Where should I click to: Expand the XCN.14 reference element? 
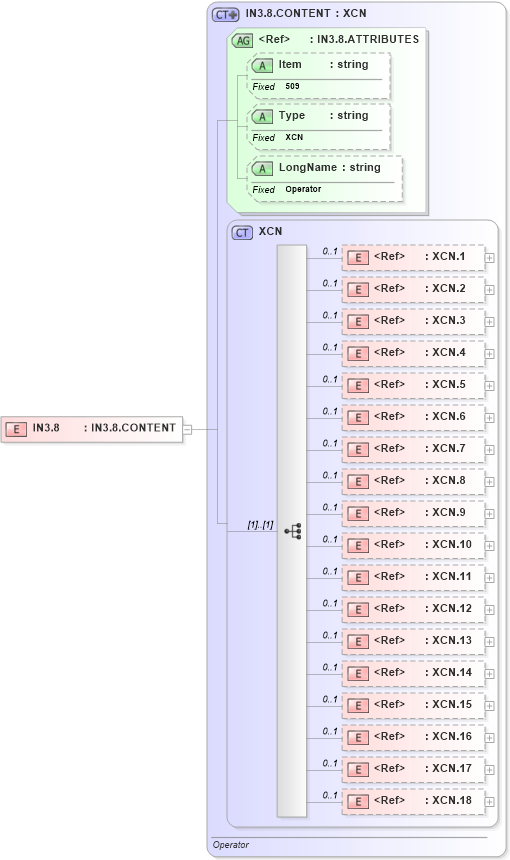[x=490, y=674]
